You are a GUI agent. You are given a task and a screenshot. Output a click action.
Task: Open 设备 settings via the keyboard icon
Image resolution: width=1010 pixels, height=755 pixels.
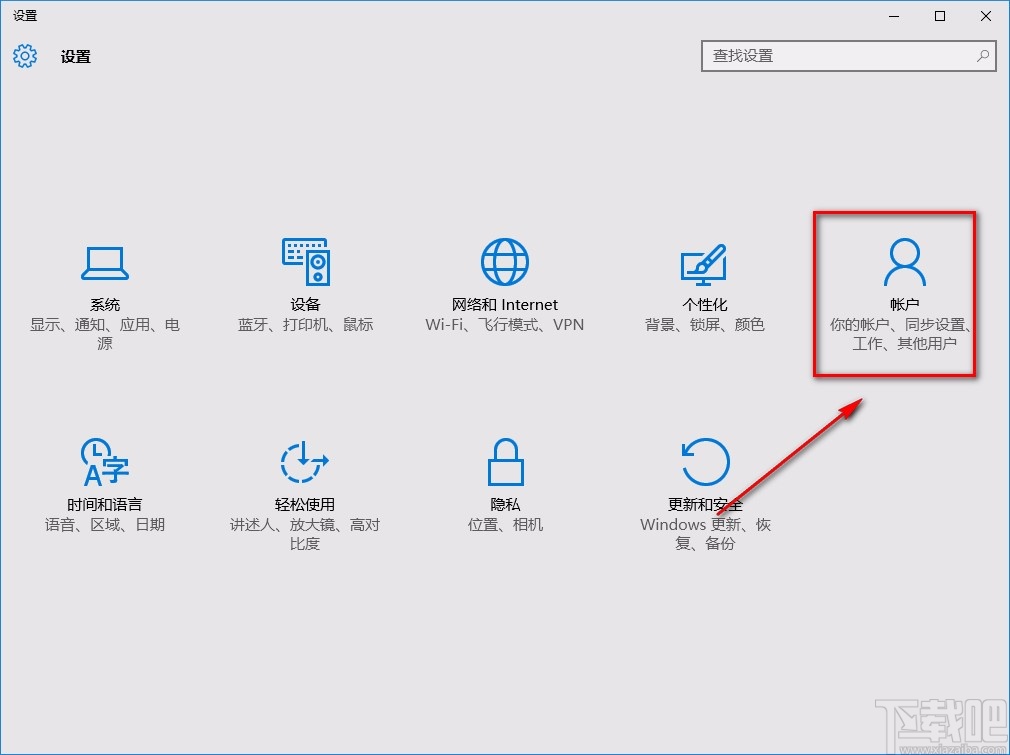coord(305,262)
